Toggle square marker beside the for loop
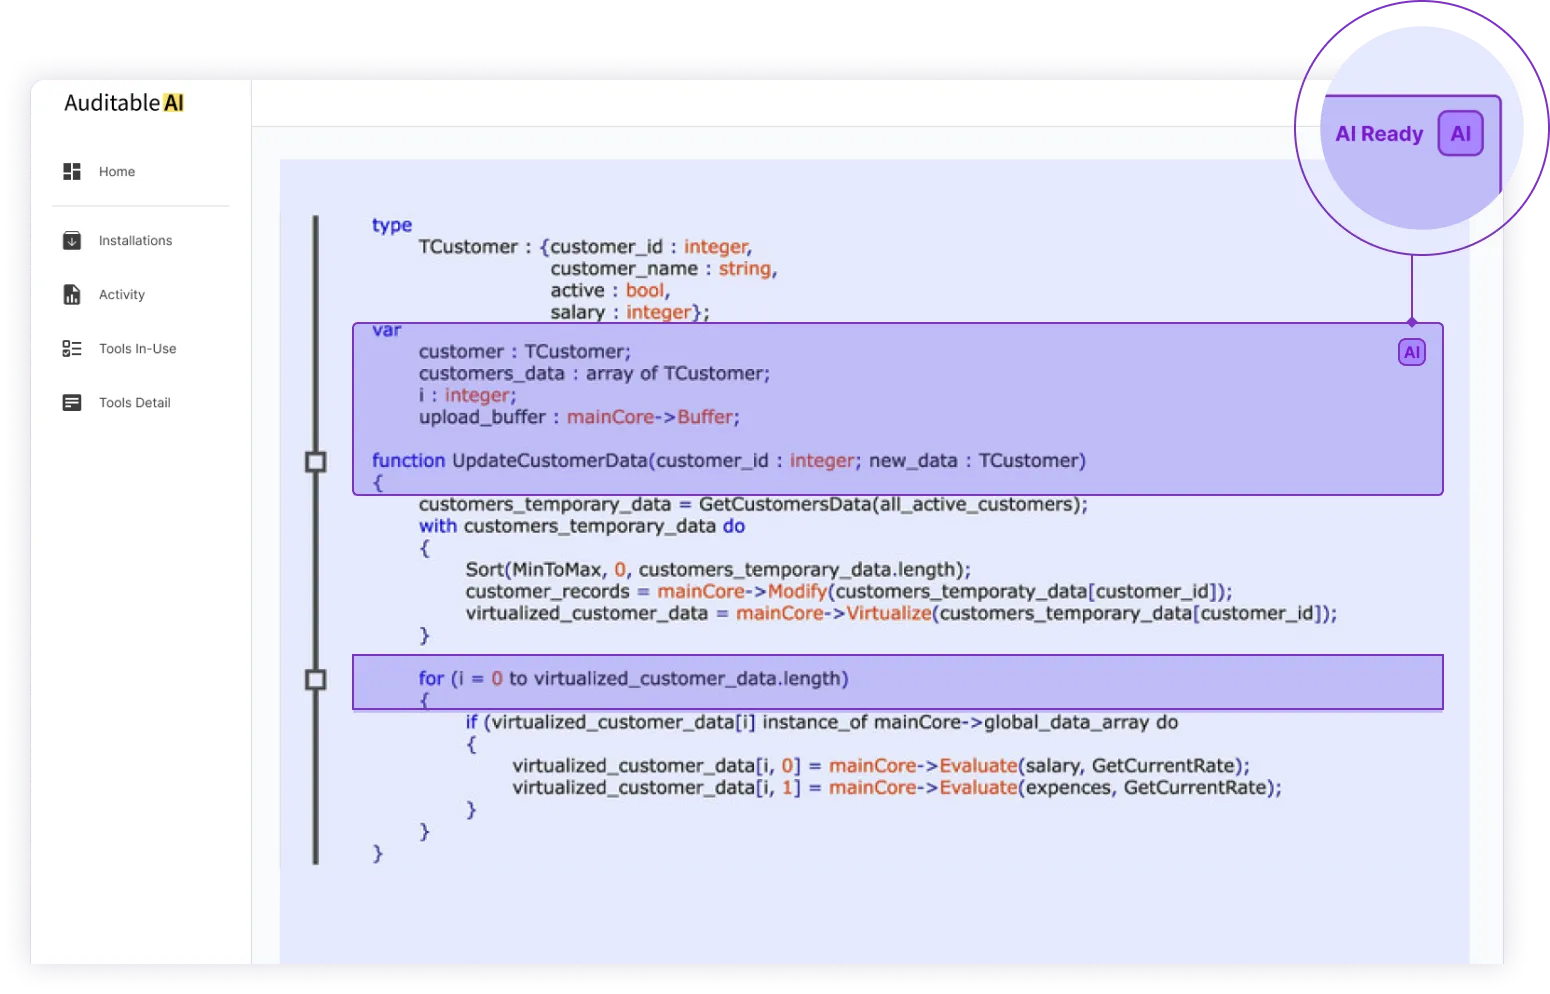The height and width of the screenshot is (994, 1550). [316, 680]
